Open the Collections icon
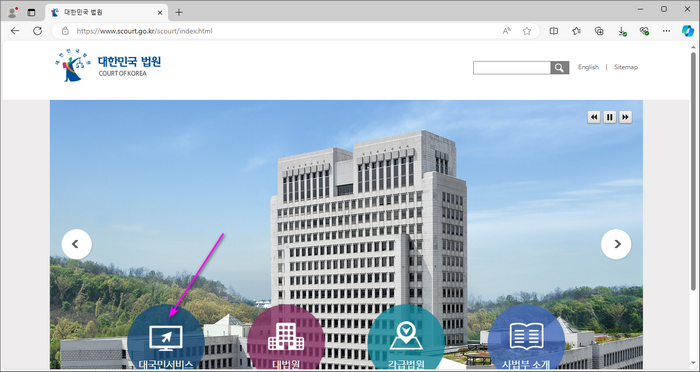This screenshot has height=372, width=700. click(599, 31)
